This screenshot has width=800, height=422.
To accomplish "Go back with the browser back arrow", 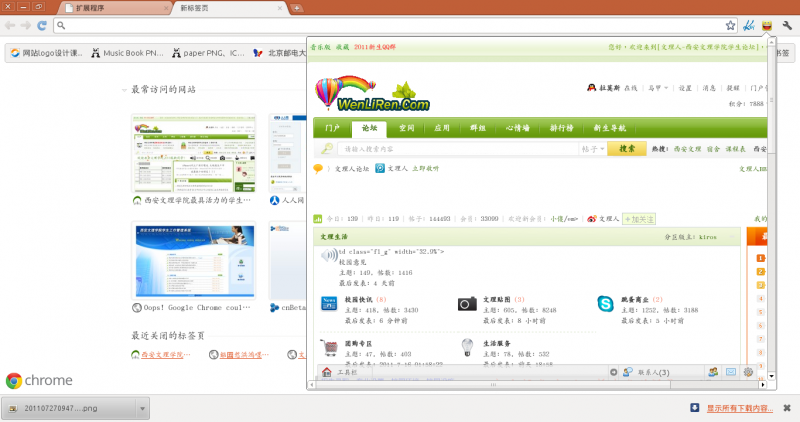I will tap(10, 25).
